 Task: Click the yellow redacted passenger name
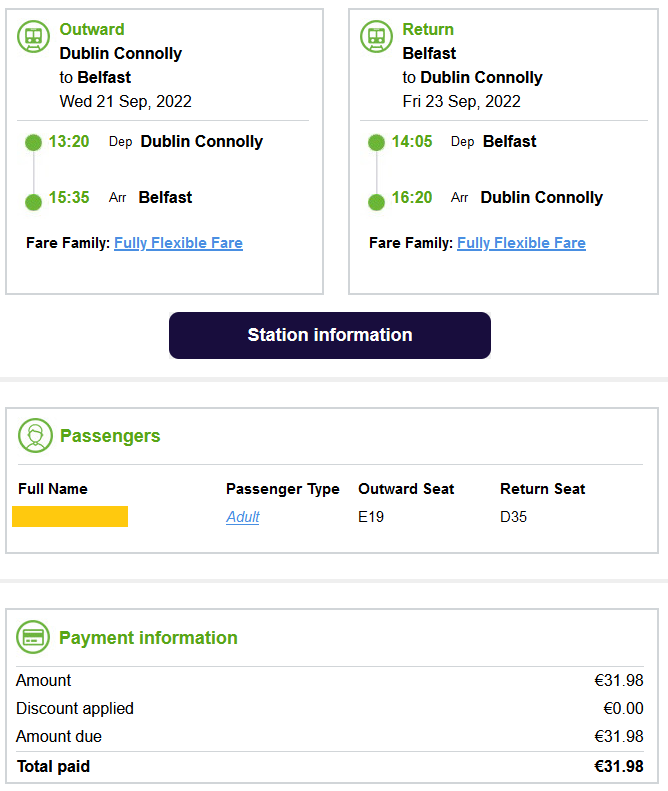point(70,517)
